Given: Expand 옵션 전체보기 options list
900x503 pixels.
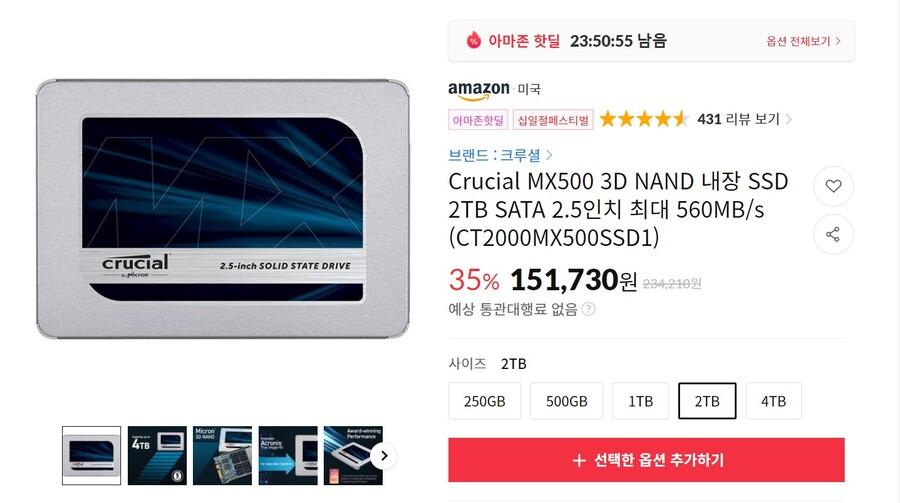Looking at the screenshot, I should coord(804,41).
